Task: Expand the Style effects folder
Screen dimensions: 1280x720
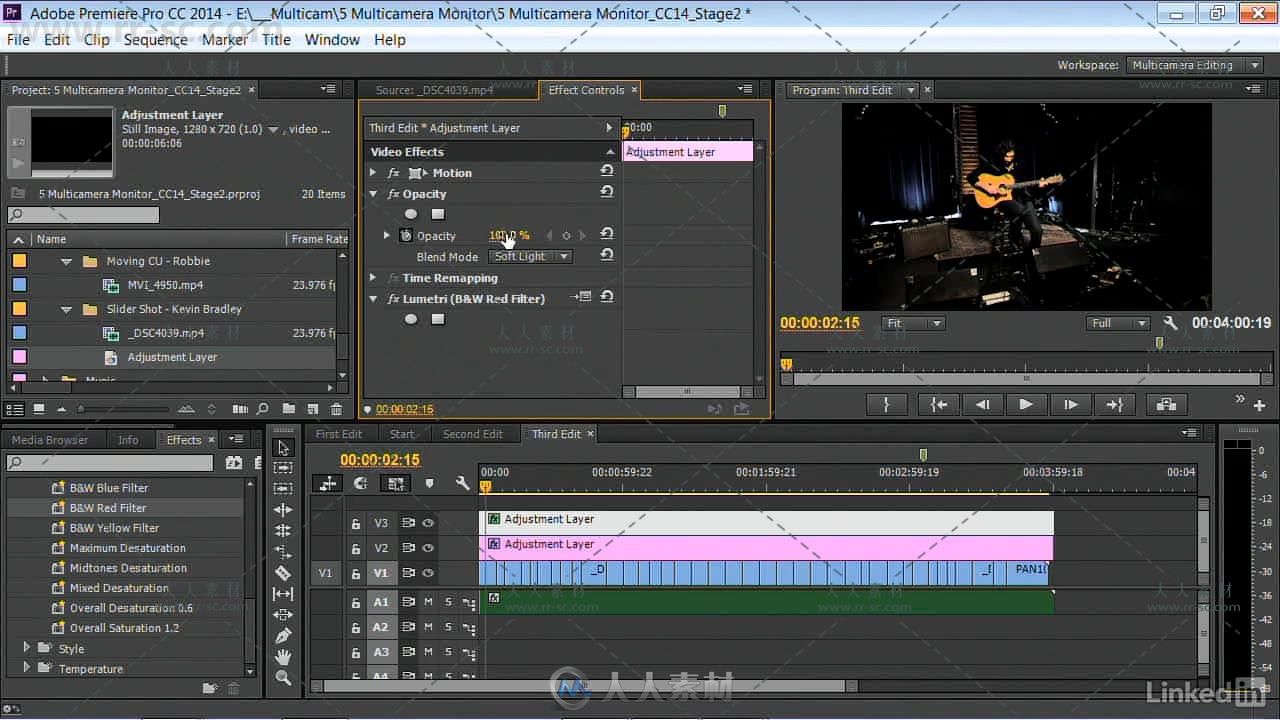Action: point(27,648)
